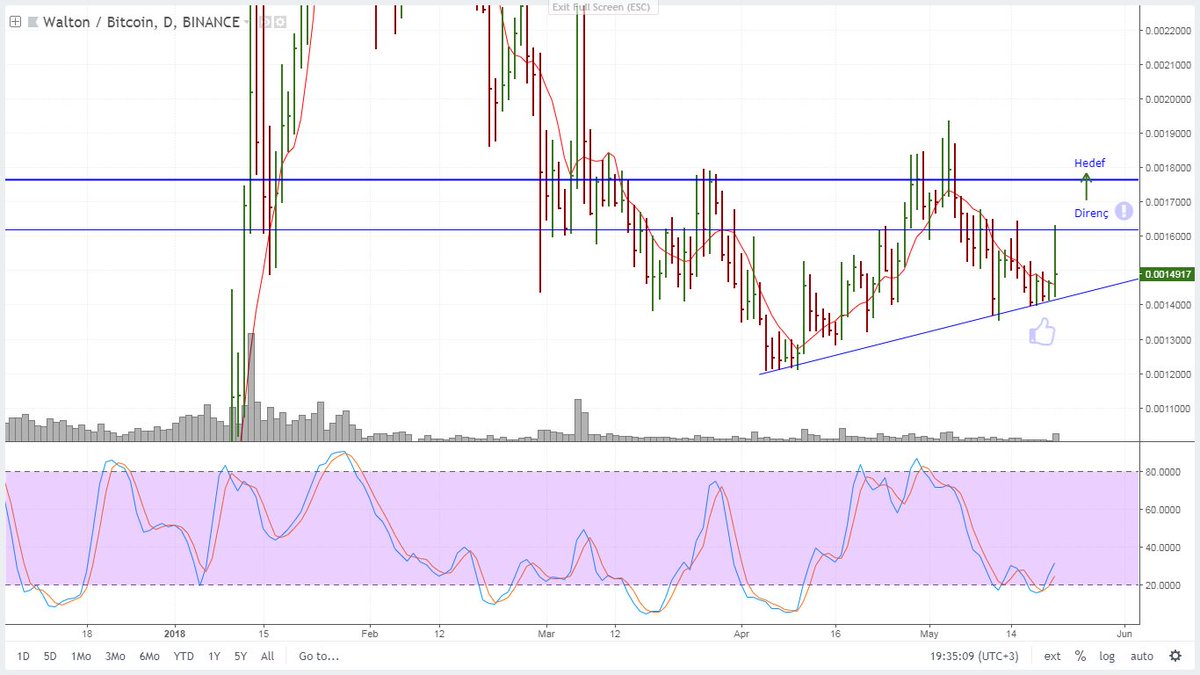
Task: Click the current price label 0.0014917
Action: point(1169,274)
